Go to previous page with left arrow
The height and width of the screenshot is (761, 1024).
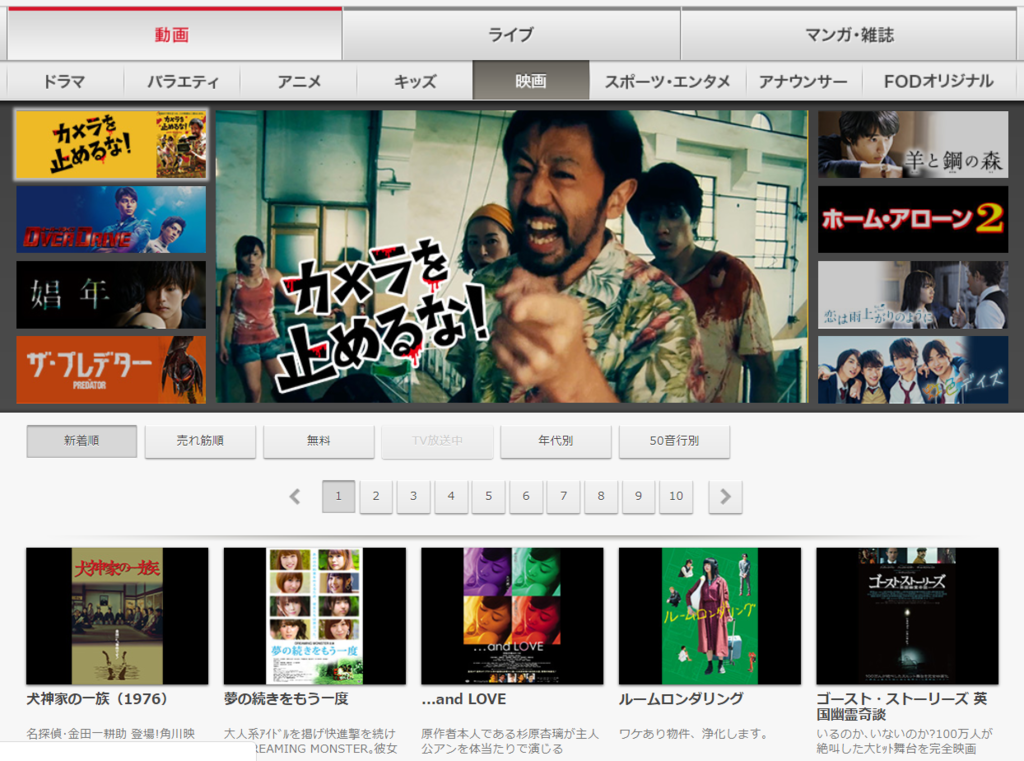pyautogui.click(x=295, y=497)
